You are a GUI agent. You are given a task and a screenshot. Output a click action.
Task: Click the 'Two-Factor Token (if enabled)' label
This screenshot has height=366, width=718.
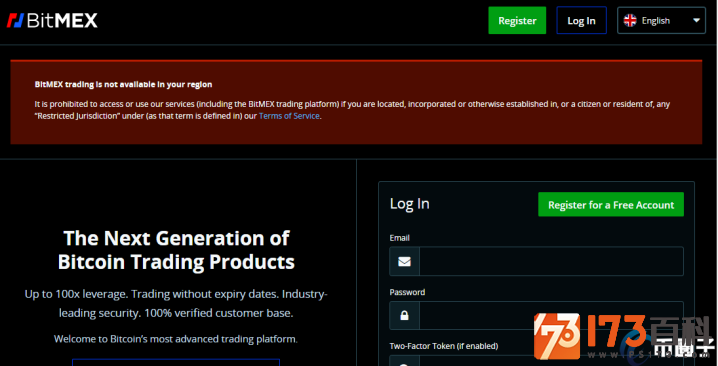(x=444, y=346)
